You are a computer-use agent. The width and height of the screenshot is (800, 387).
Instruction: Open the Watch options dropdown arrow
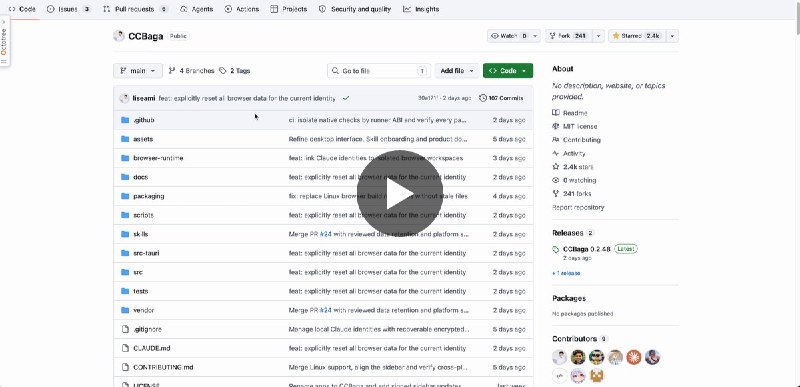point(535,36)
